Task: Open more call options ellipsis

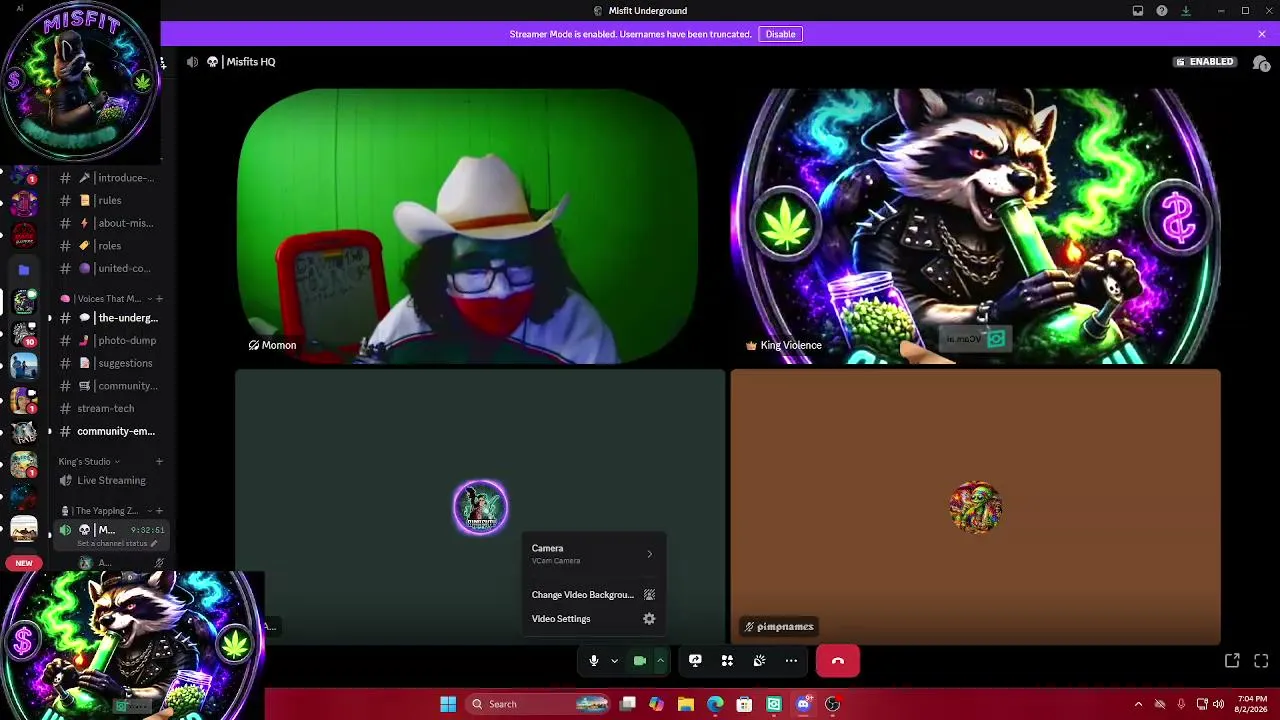Action: pos(791,660)
